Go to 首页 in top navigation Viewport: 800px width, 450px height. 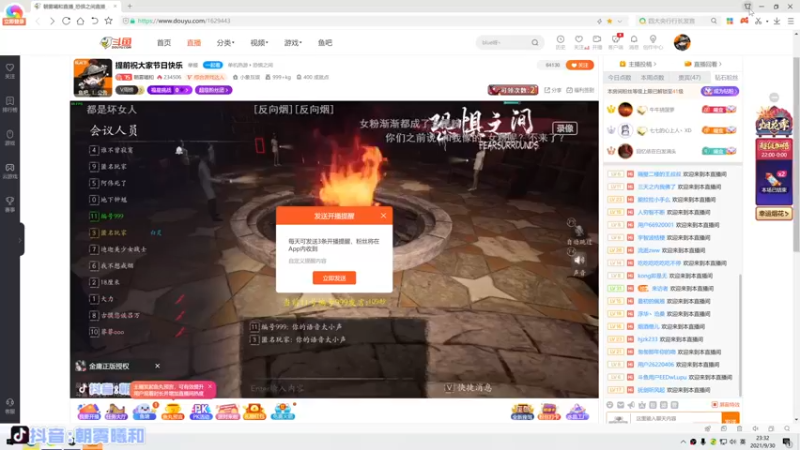(164, 43)
